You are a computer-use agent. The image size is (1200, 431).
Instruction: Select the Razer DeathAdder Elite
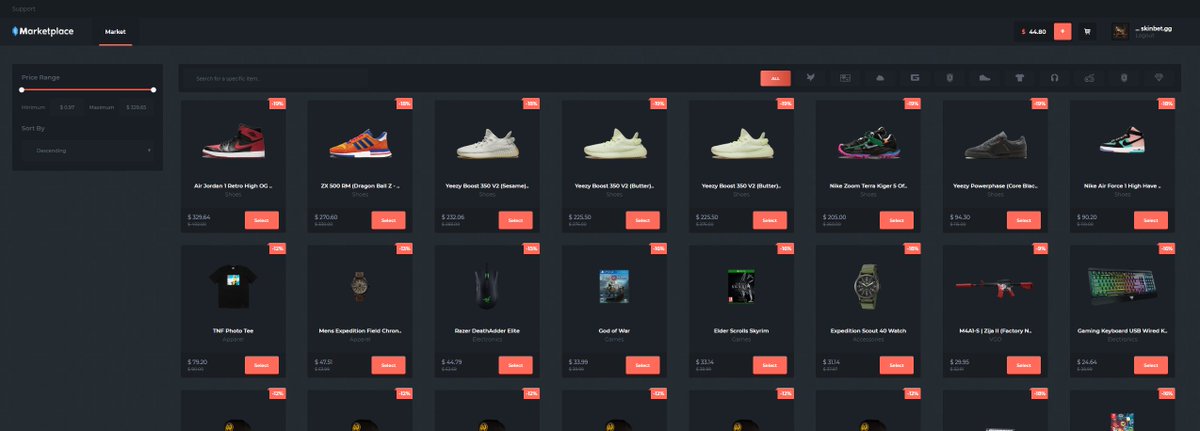coord(516,365)
